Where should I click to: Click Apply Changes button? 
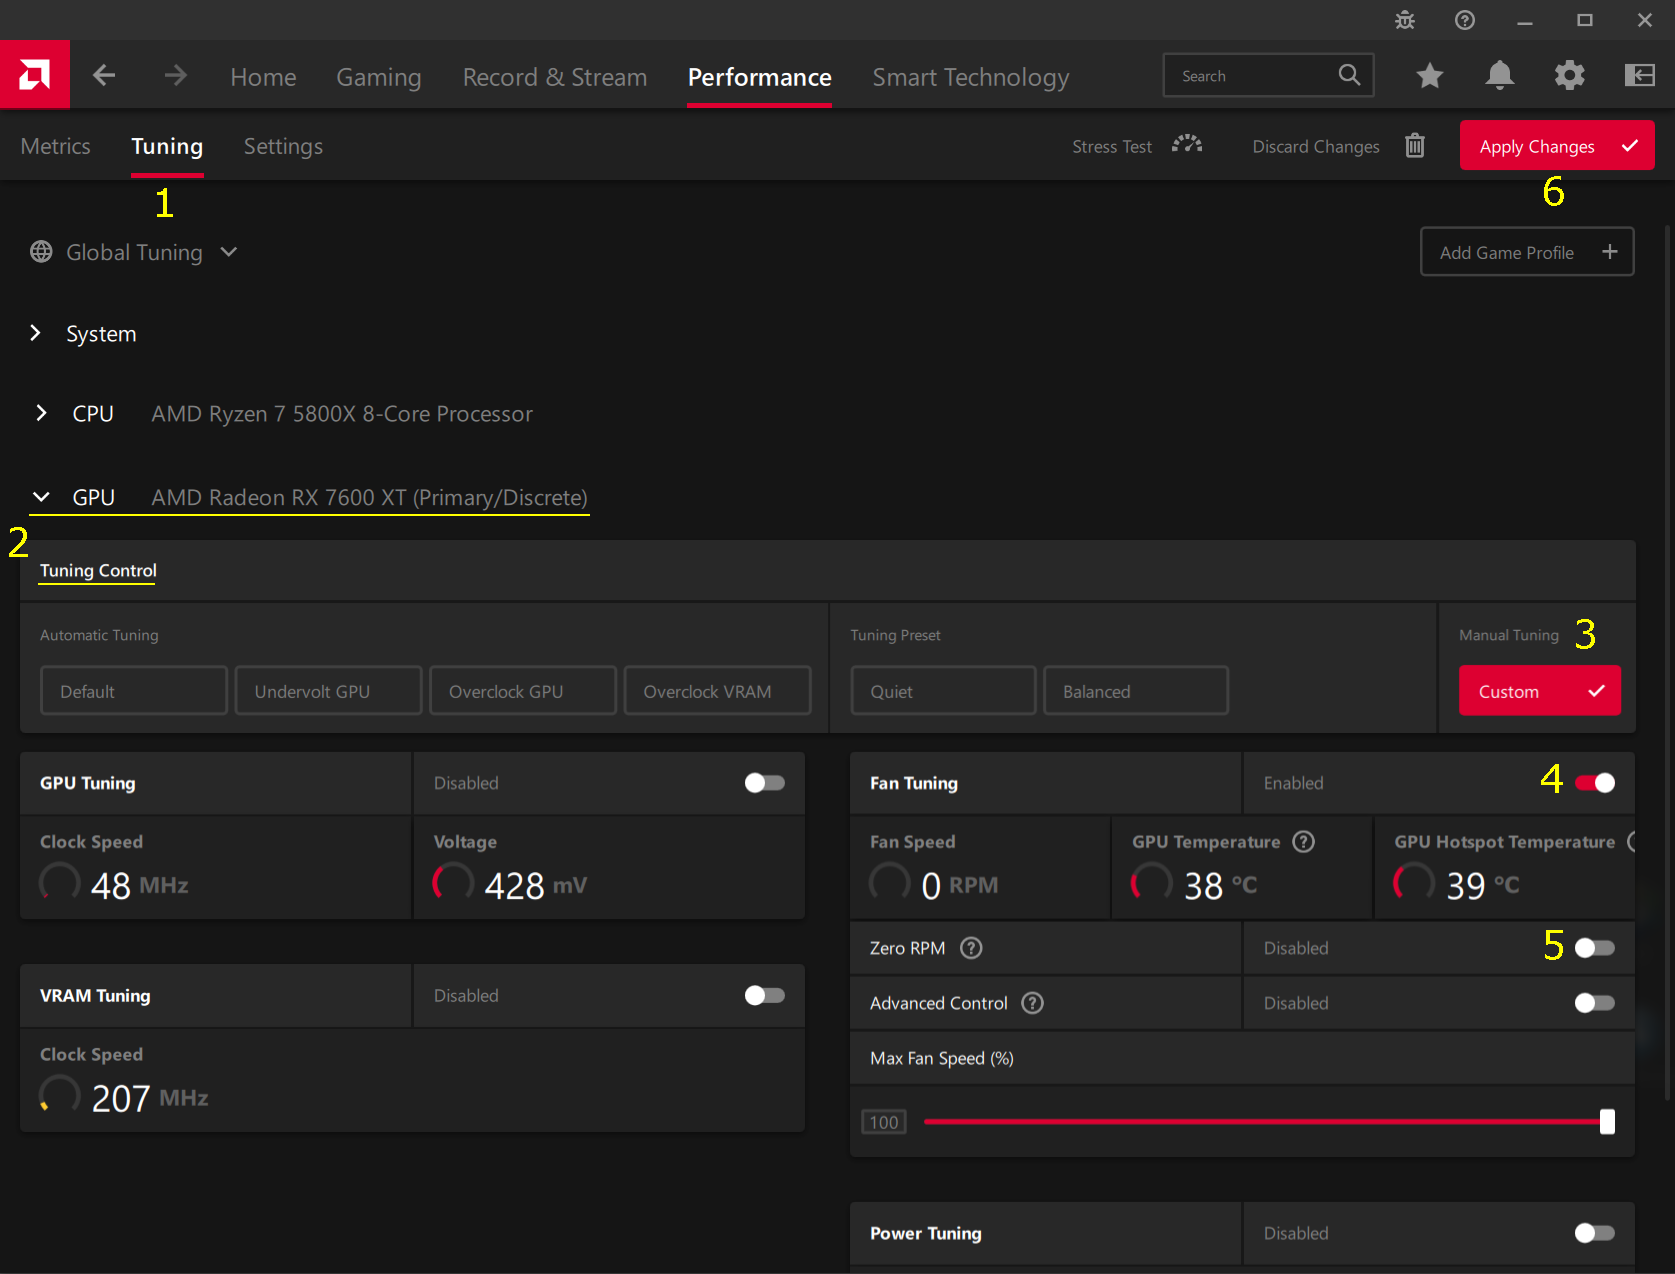click(1557, 145)
